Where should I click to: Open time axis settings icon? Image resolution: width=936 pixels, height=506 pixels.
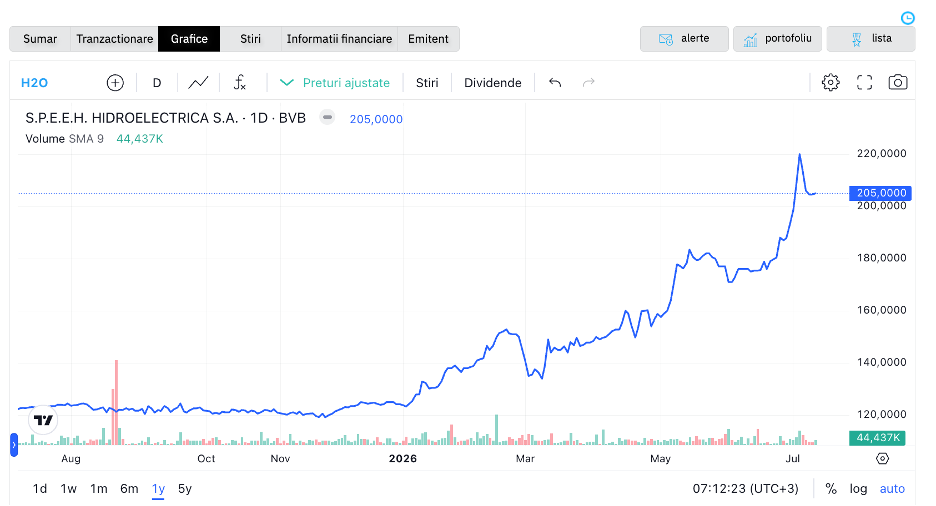[x=882, y=458]
